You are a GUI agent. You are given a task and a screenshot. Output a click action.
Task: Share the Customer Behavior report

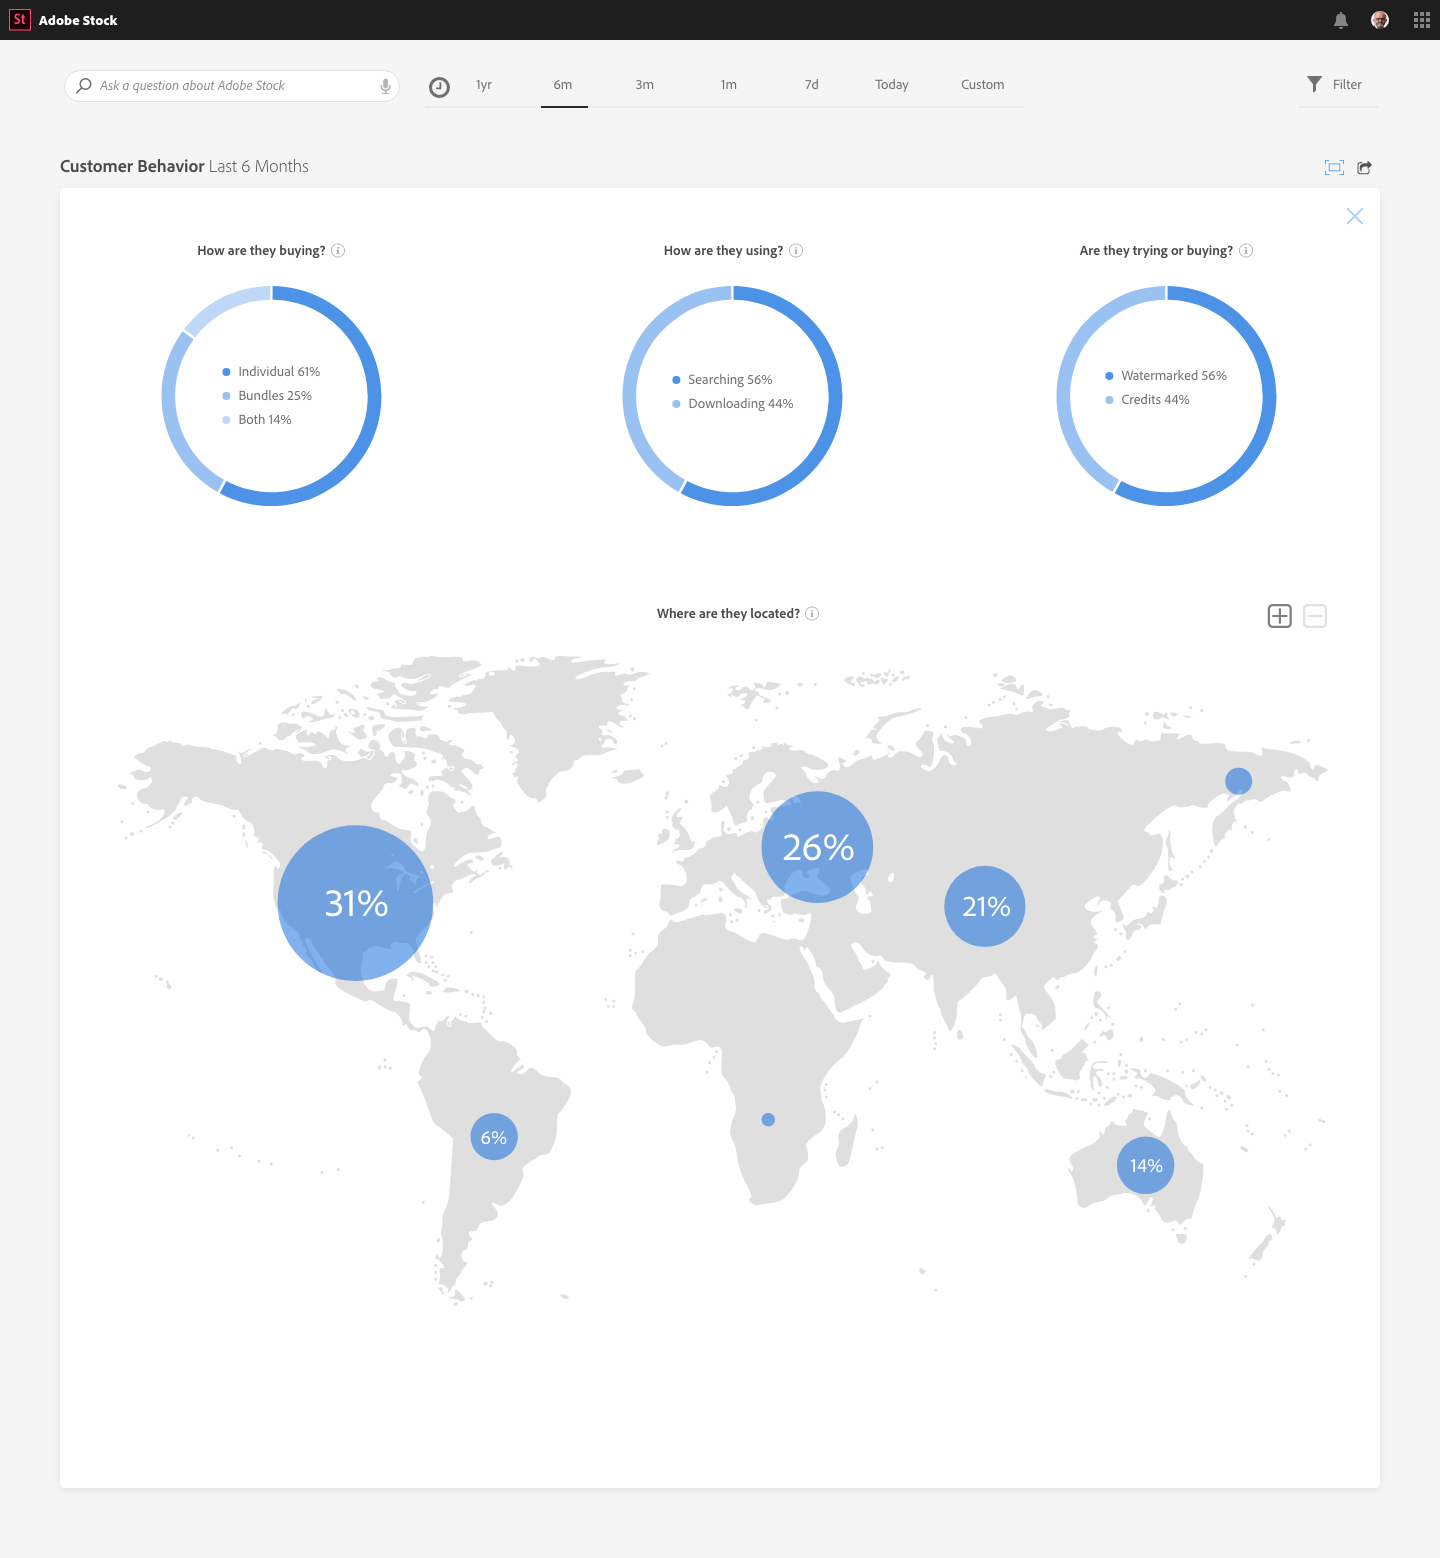[1364, 167]
